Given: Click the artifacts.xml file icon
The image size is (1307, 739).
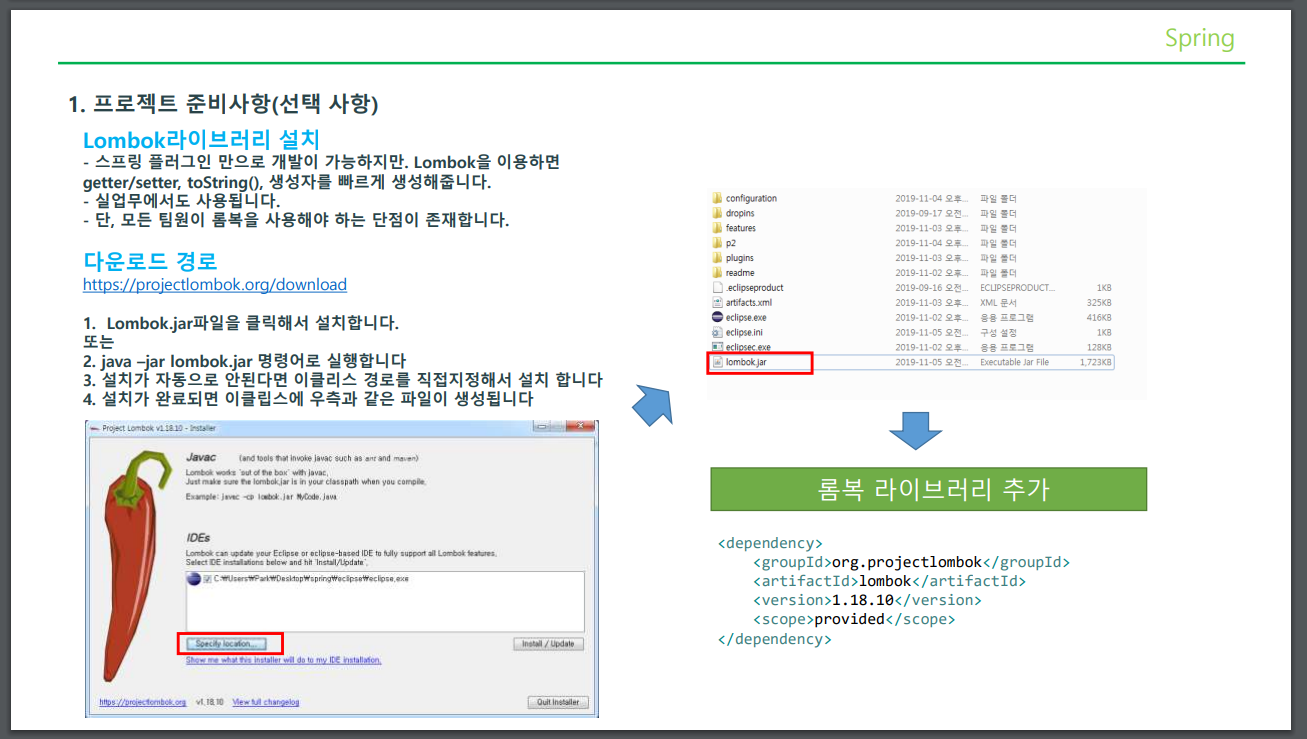Looking at the screenshot, I should [717, 302].
